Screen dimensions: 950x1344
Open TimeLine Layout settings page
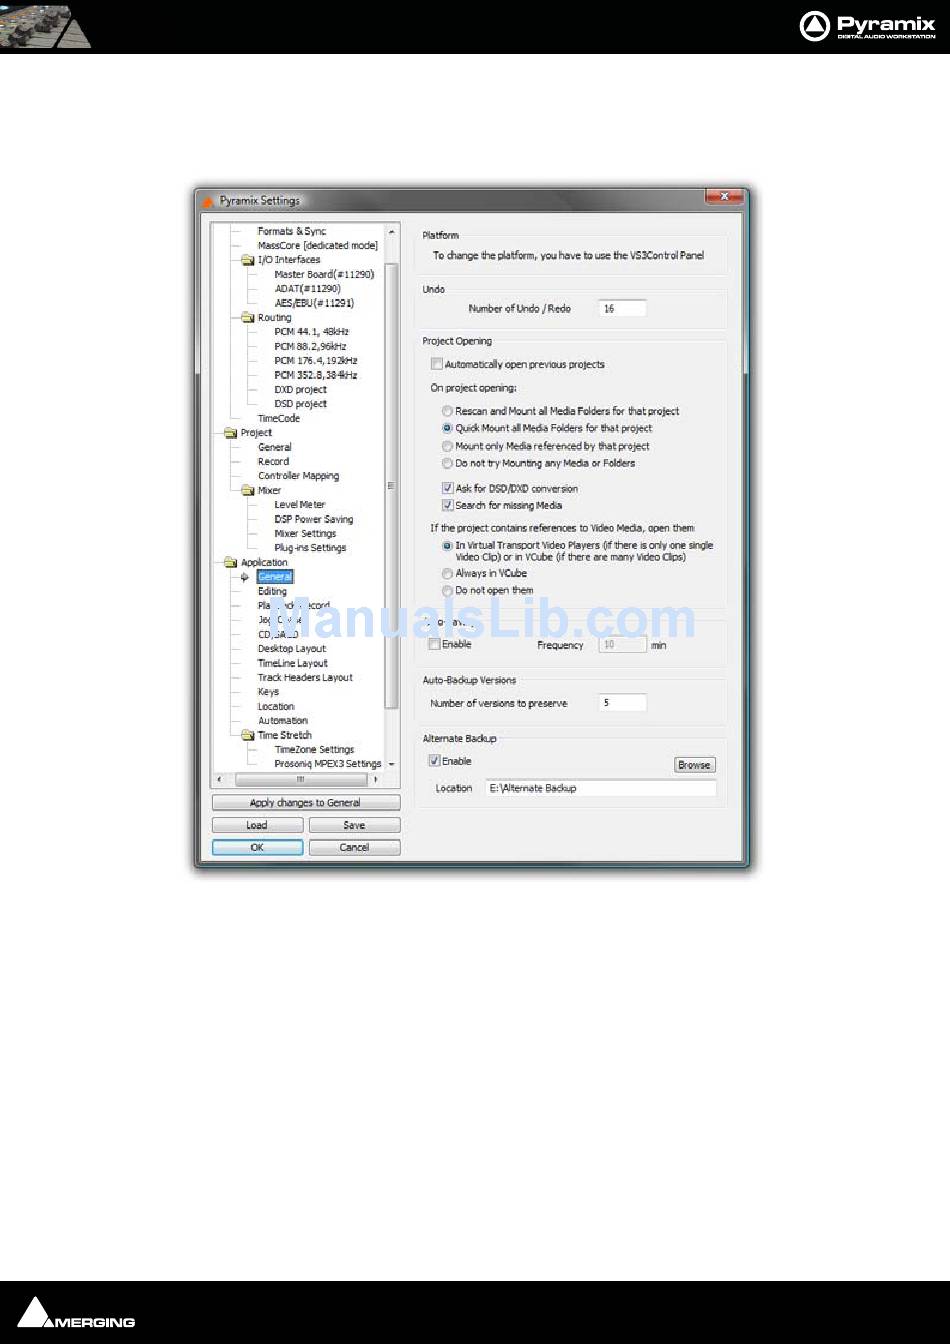[x=293, y=663]
